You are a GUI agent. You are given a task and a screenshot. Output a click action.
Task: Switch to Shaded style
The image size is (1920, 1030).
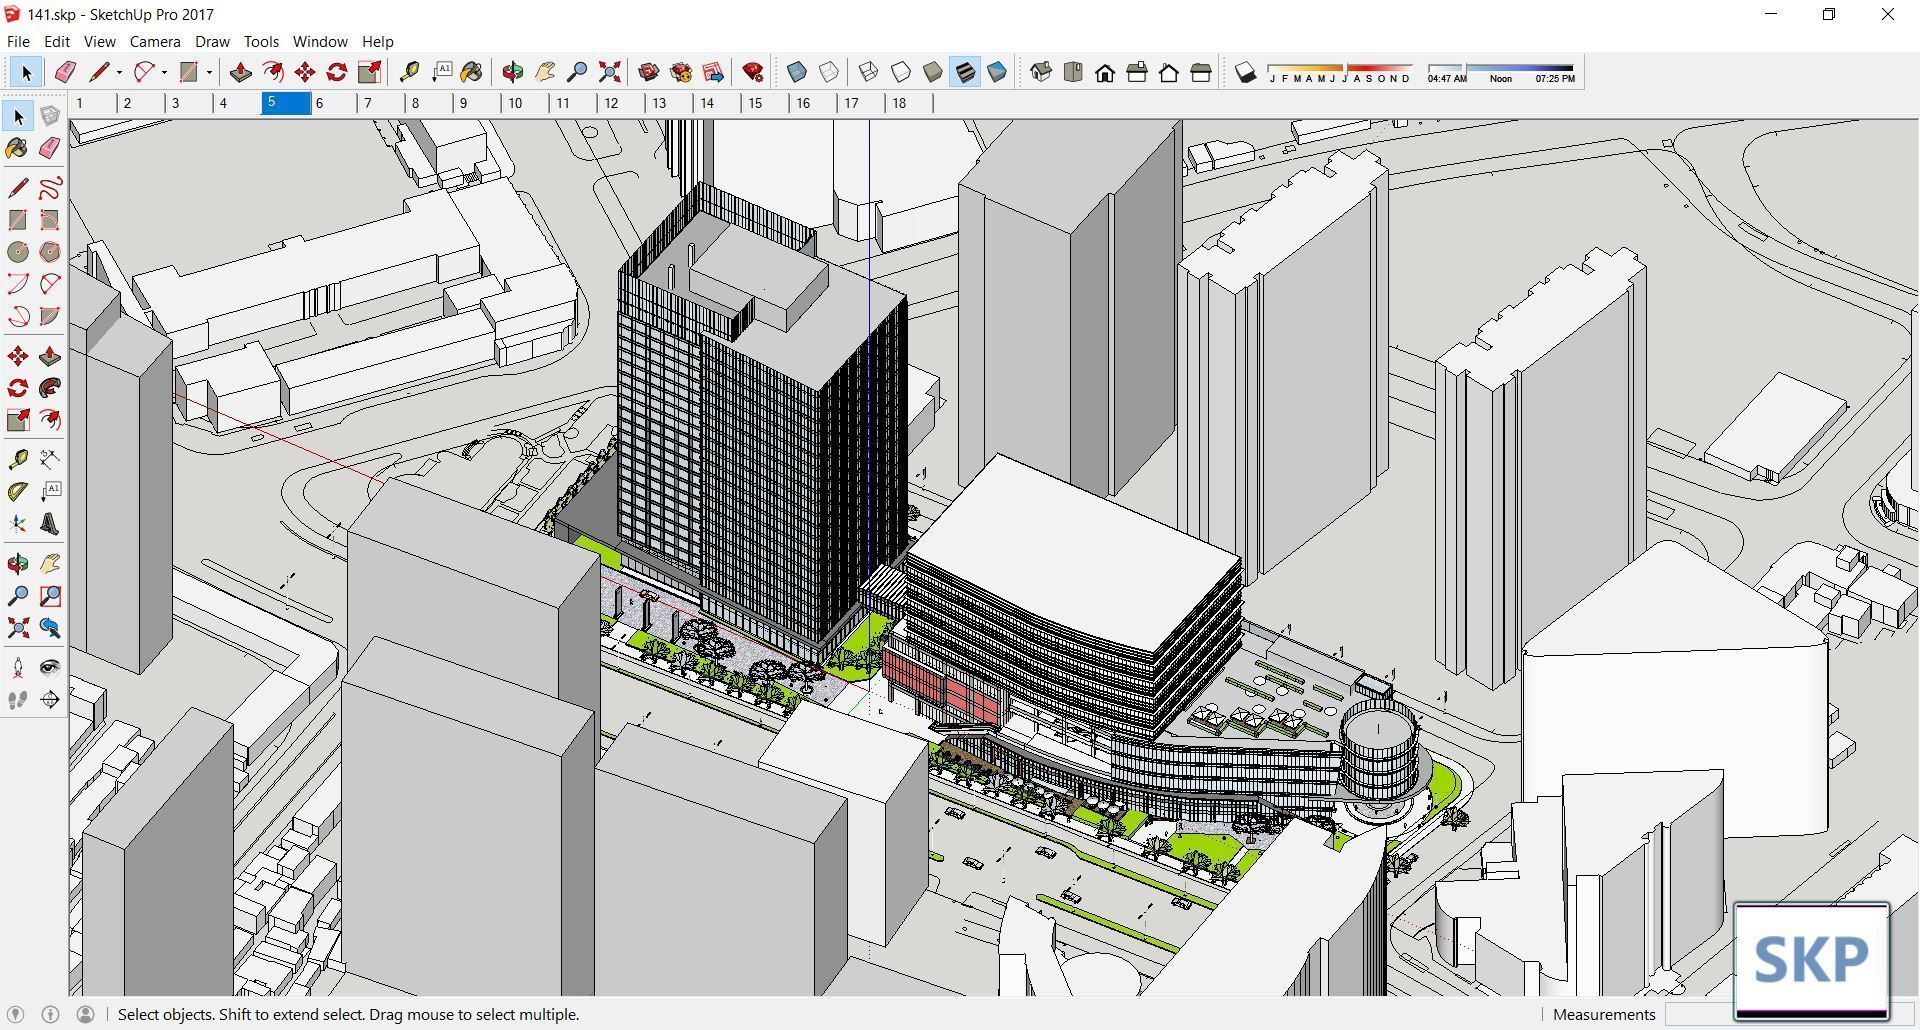933,72
